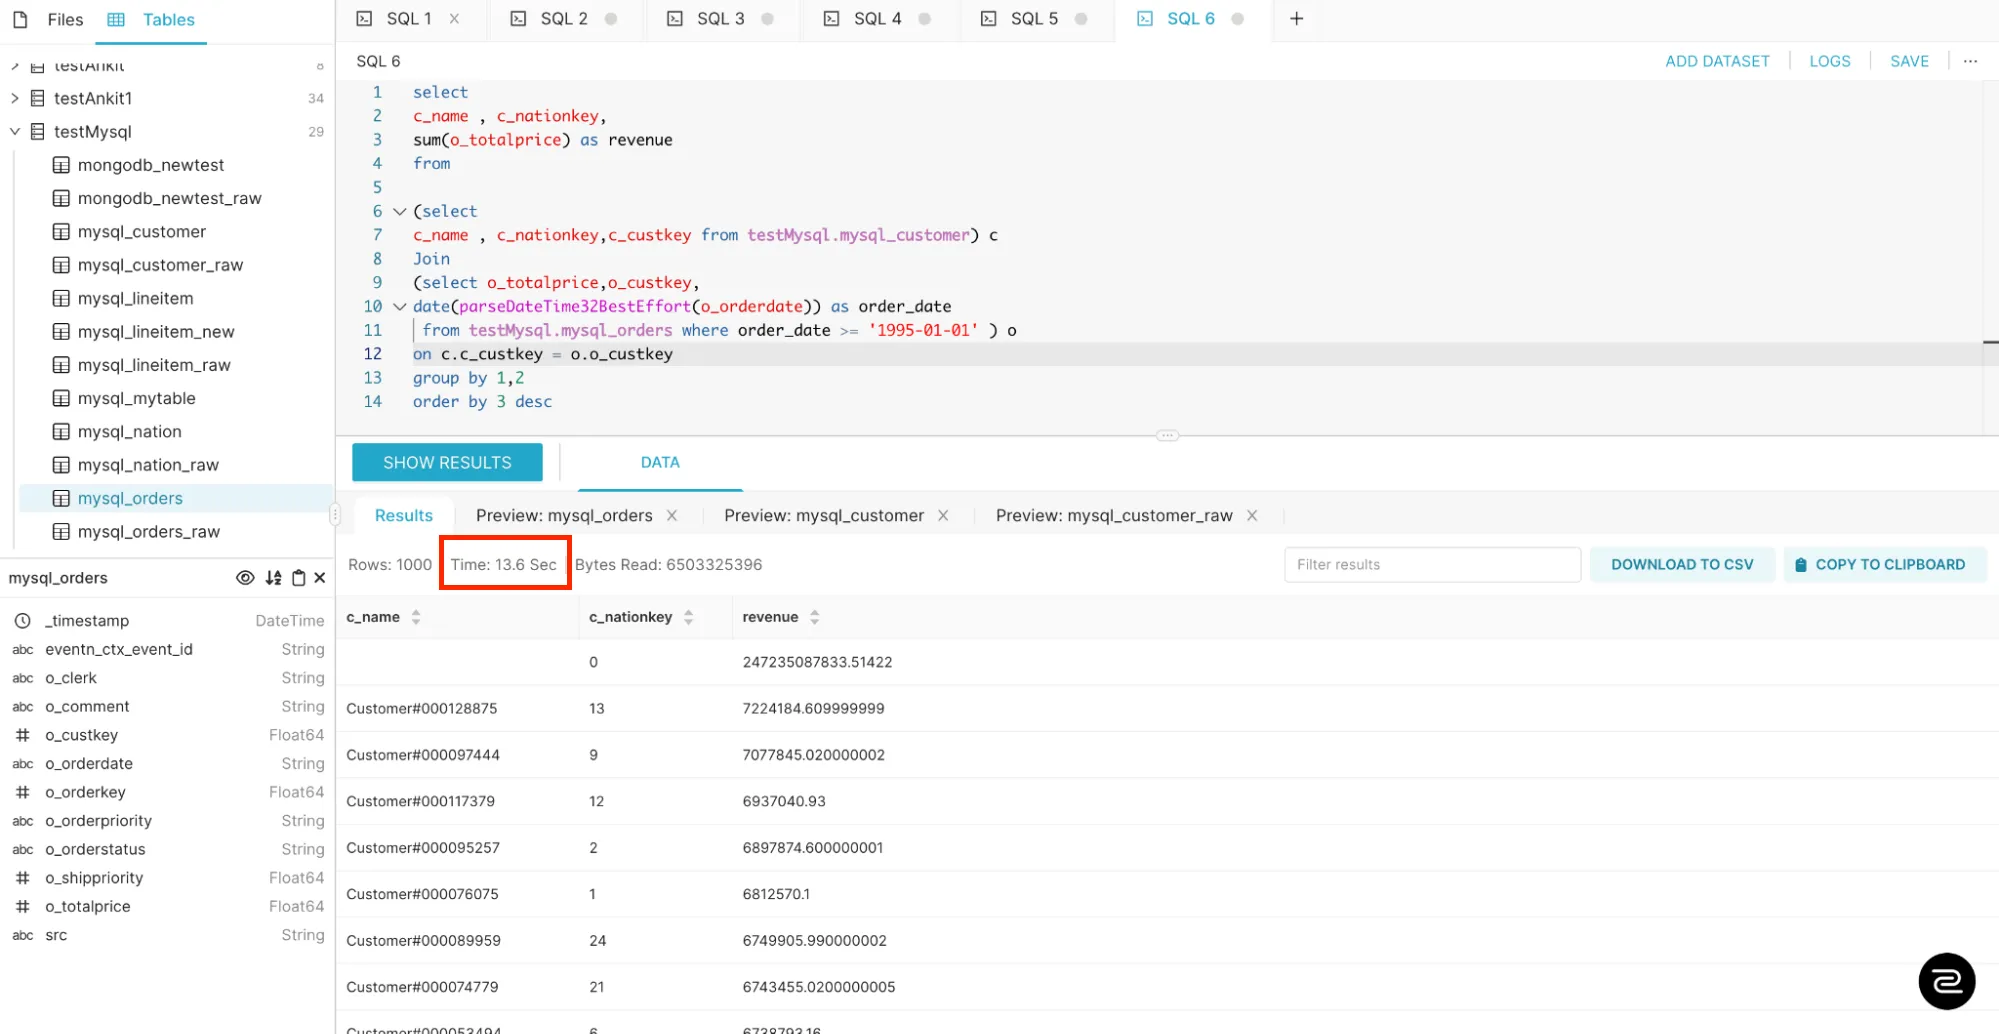Screen dimensions: 1999x1034
Task: Click the Customer#000128875 result cell
Action: [x=422, y=709]
